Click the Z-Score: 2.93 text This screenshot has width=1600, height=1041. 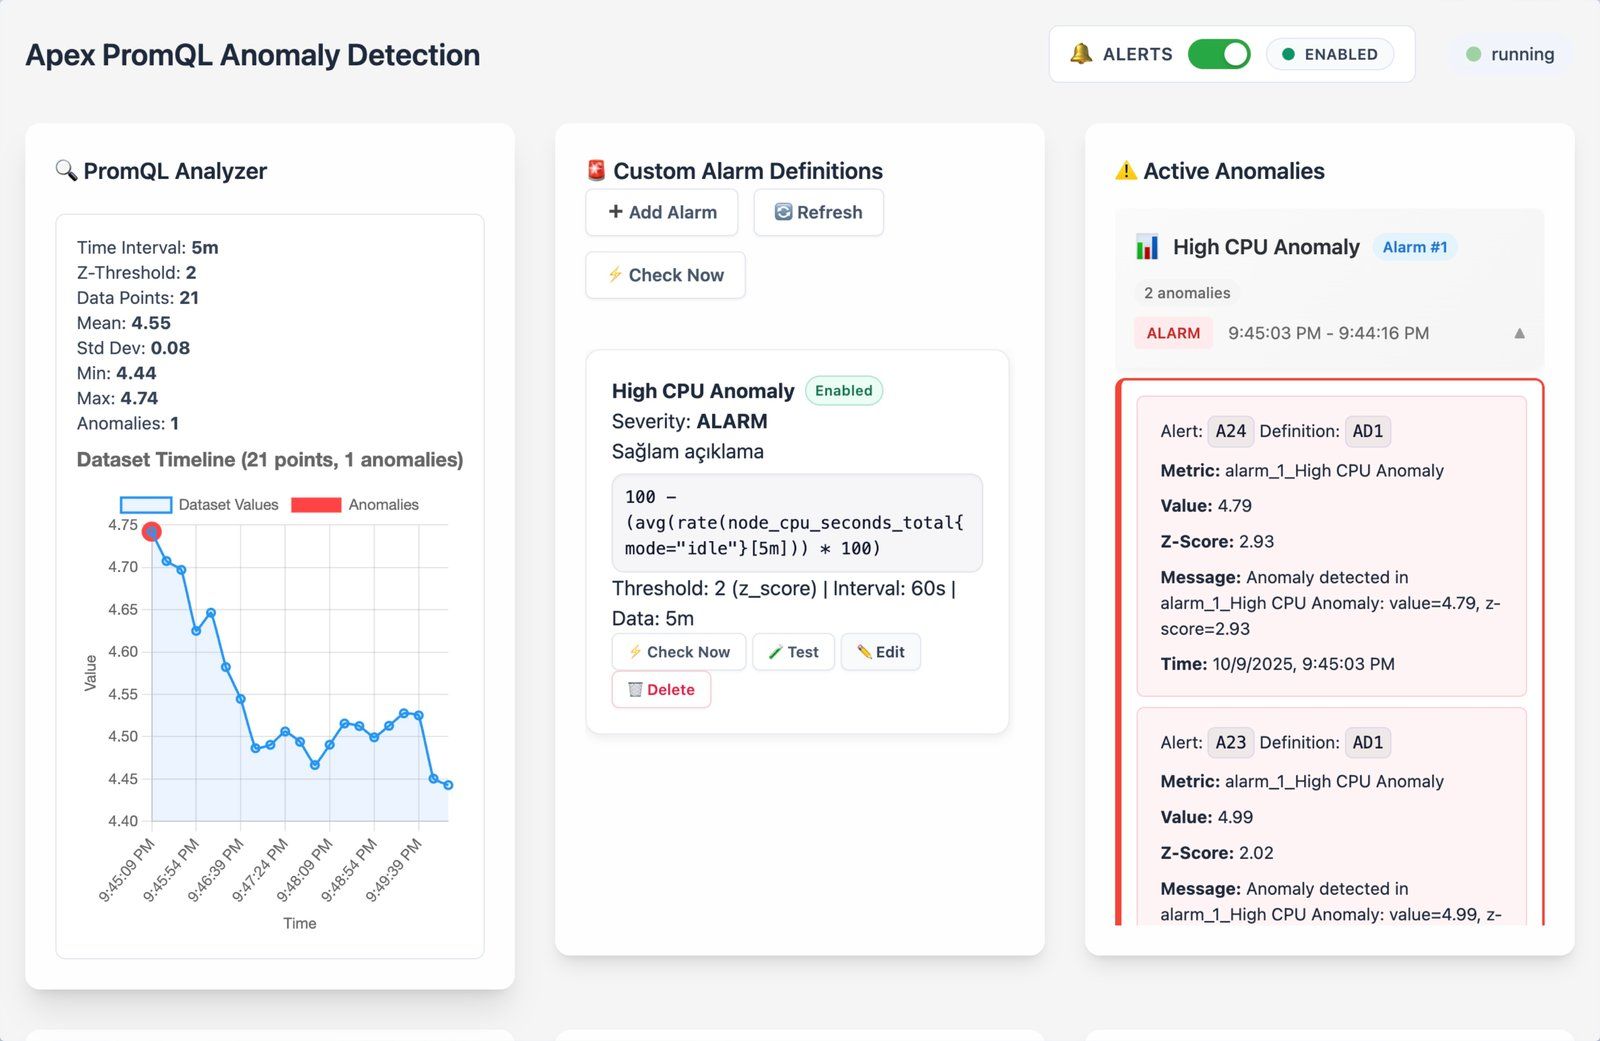click(x=1217, y=542)
